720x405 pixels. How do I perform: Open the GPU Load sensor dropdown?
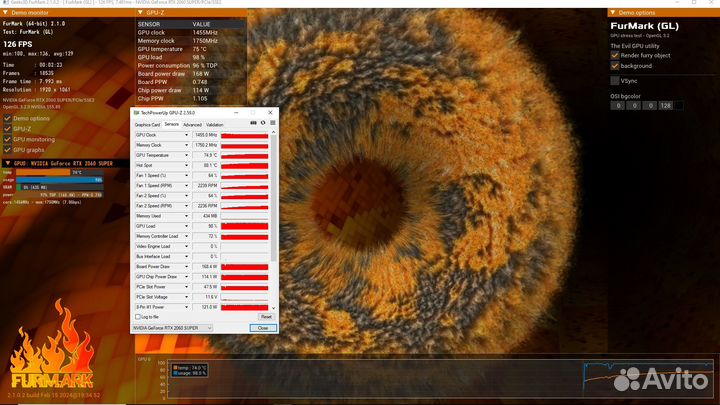point(186,226)
